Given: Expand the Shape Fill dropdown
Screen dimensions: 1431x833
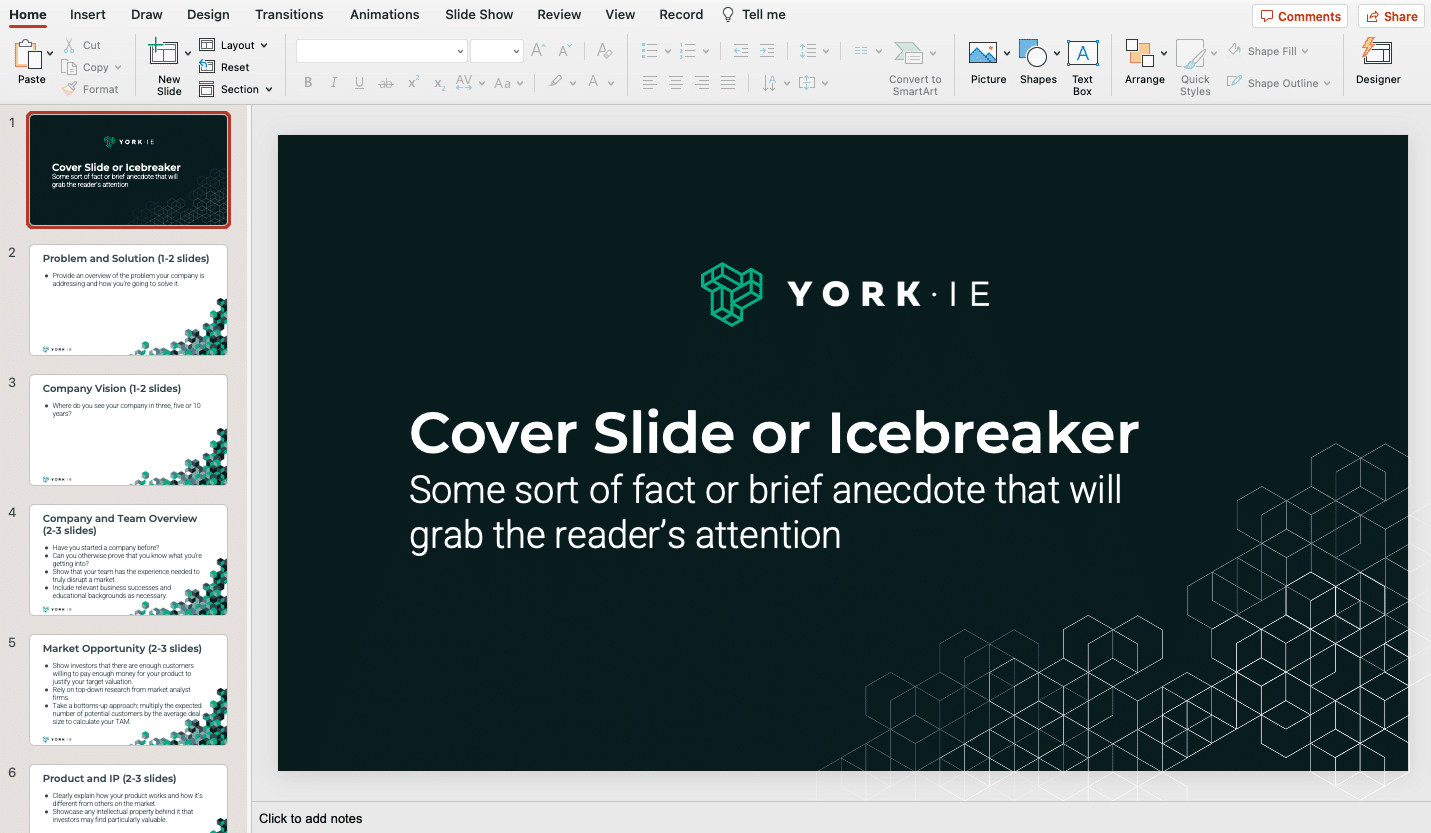Looking at the screenshot, I should click(x=1305, y=51).
